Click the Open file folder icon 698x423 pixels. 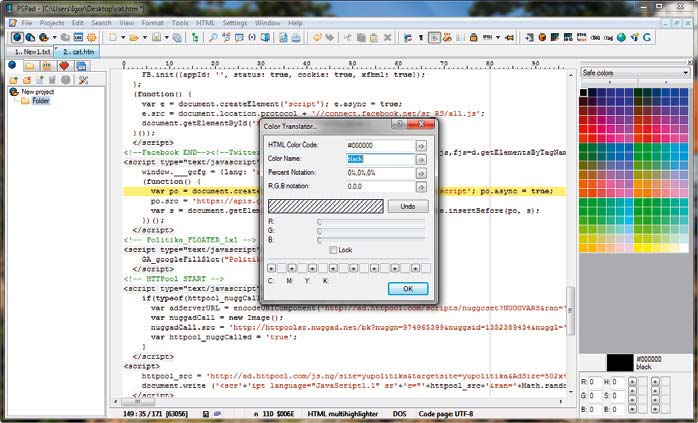point(134,37)
